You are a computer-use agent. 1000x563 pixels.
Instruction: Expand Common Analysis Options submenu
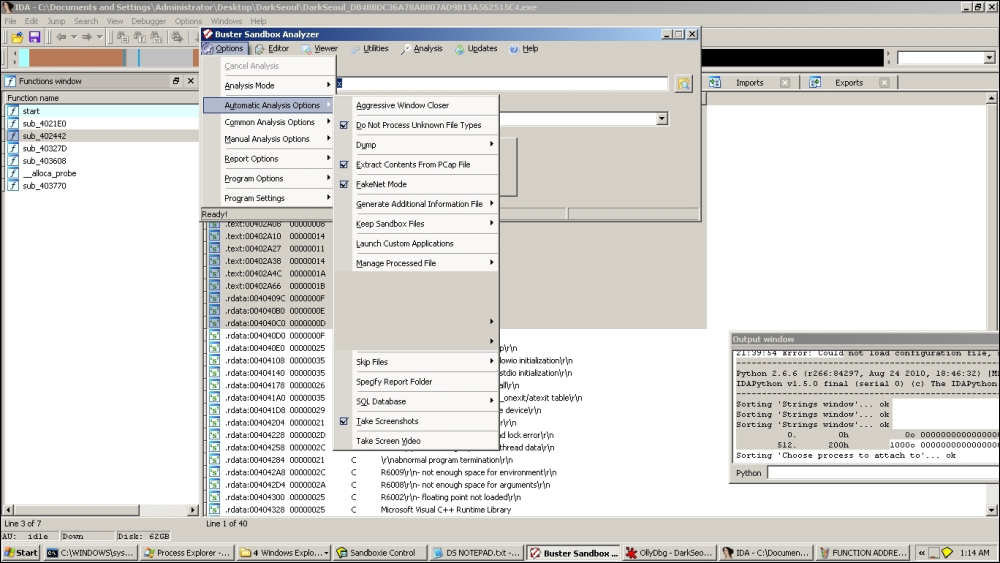[269, 122]
